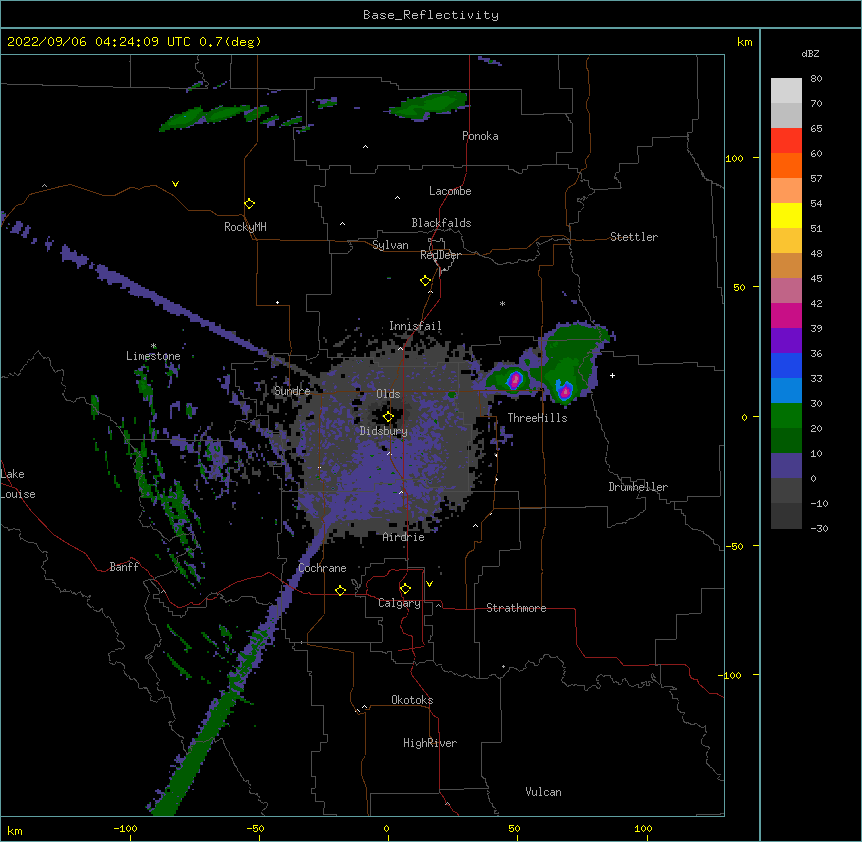Click the Lake Louise label
Viewport: 862px width, 842px height.
point(18,484)
